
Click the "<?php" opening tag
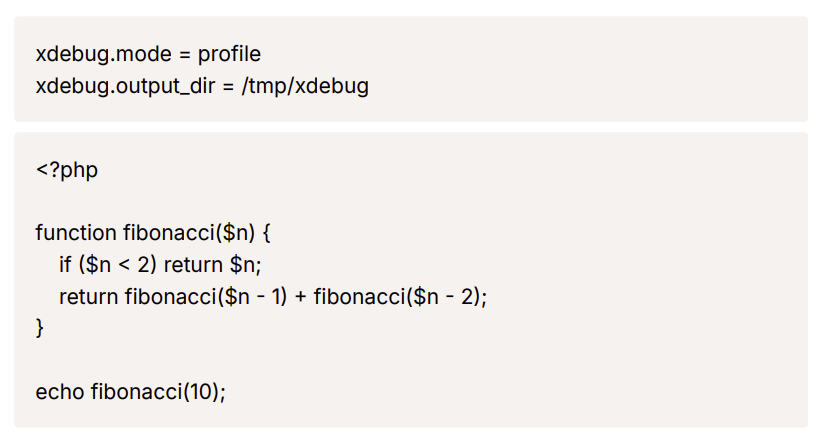tap(67, 170)
